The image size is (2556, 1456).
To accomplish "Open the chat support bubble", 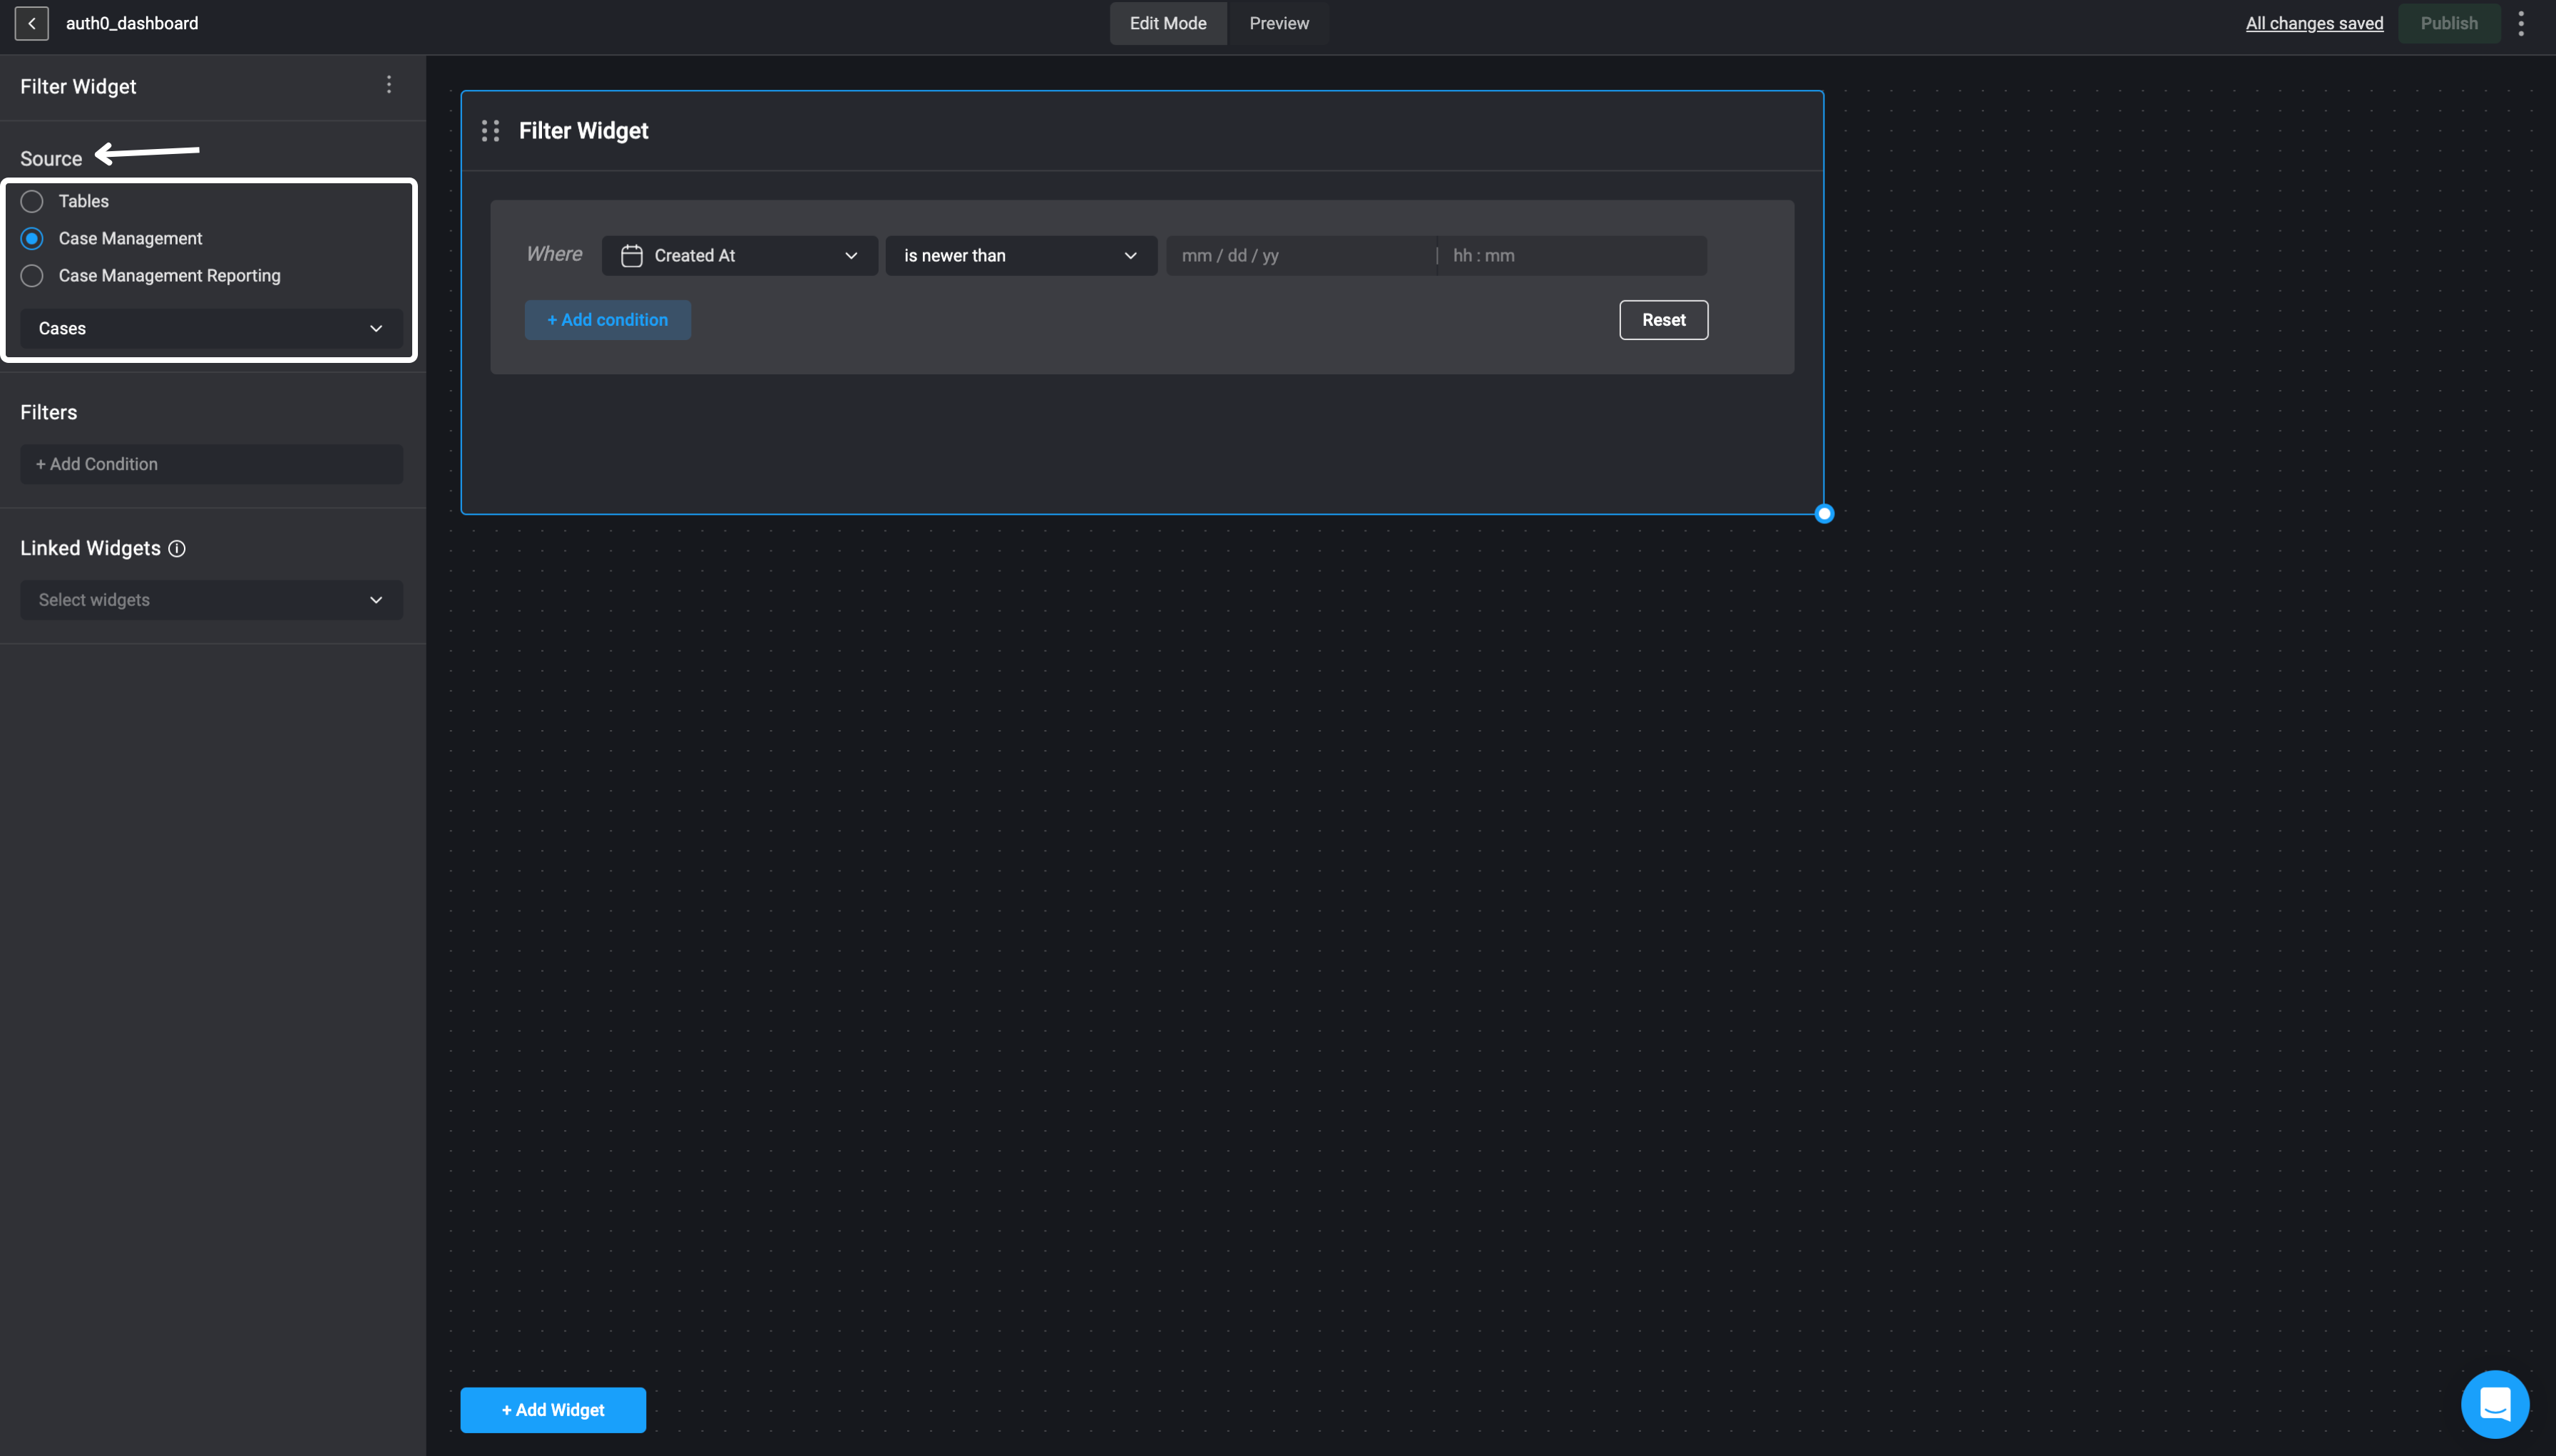I will (2495, 1404).
